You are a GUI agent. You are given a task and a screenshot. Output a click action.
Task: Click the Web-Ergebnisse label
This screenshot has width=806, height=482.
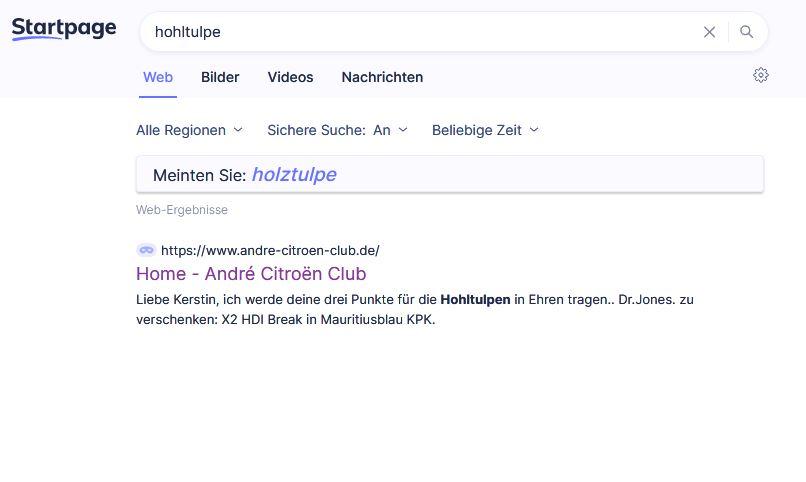[x=181, y=210]
